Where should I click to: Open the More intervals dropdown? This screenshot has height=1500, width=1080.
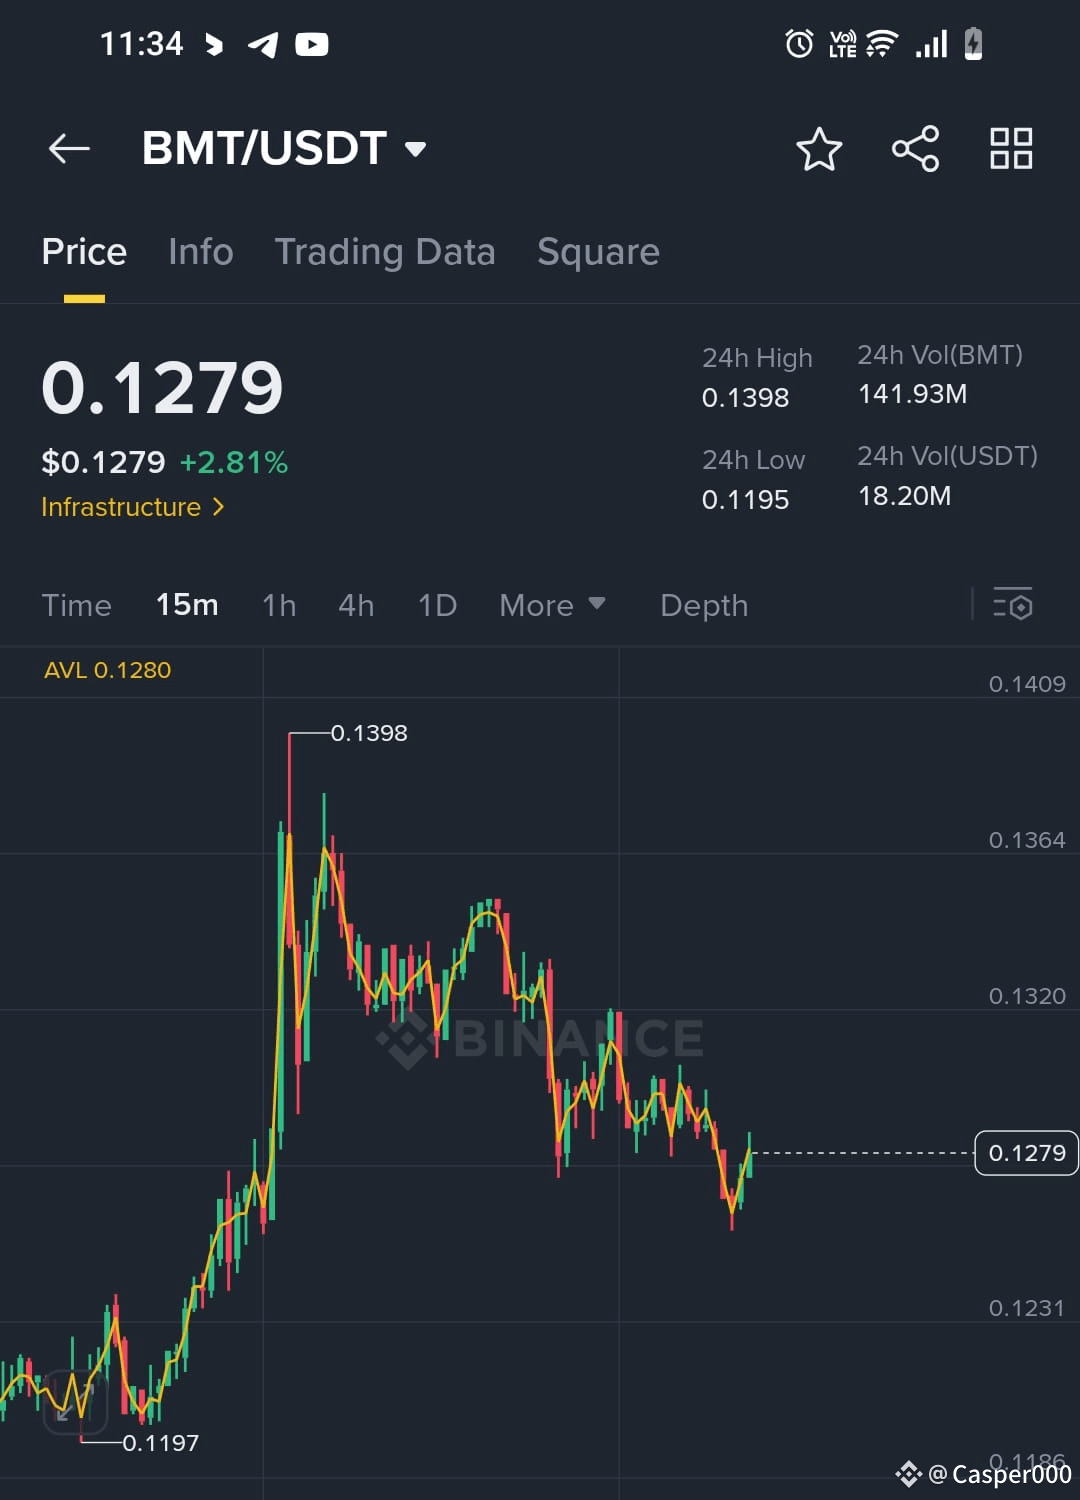point(552,605)
